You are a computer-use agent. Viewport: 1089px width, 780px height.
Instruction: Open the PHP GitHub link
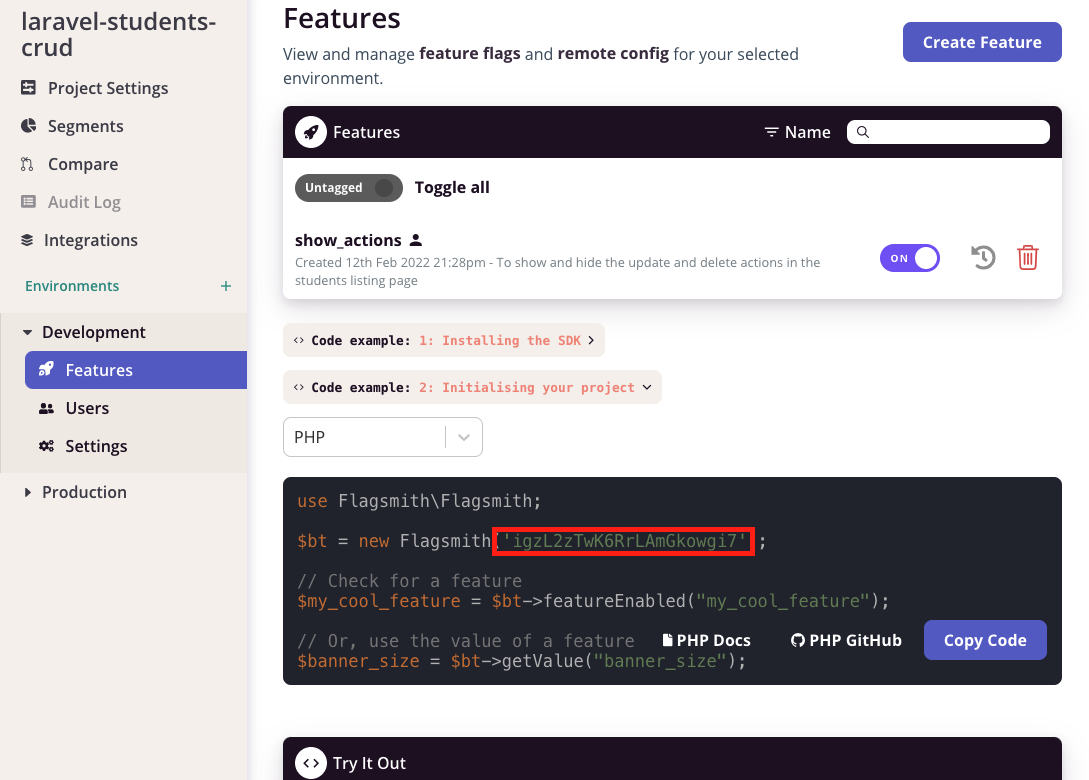(846, 640)
